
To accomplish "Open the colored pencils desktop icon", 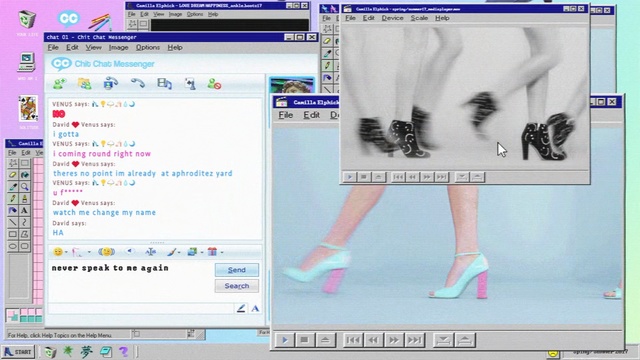I will click(x=100, y=22).
